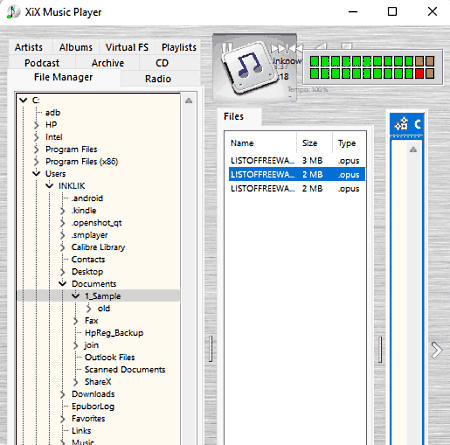This screenshot has width=450, height=445.
Task: Open the CD tab
Action: tap(162, 63)
